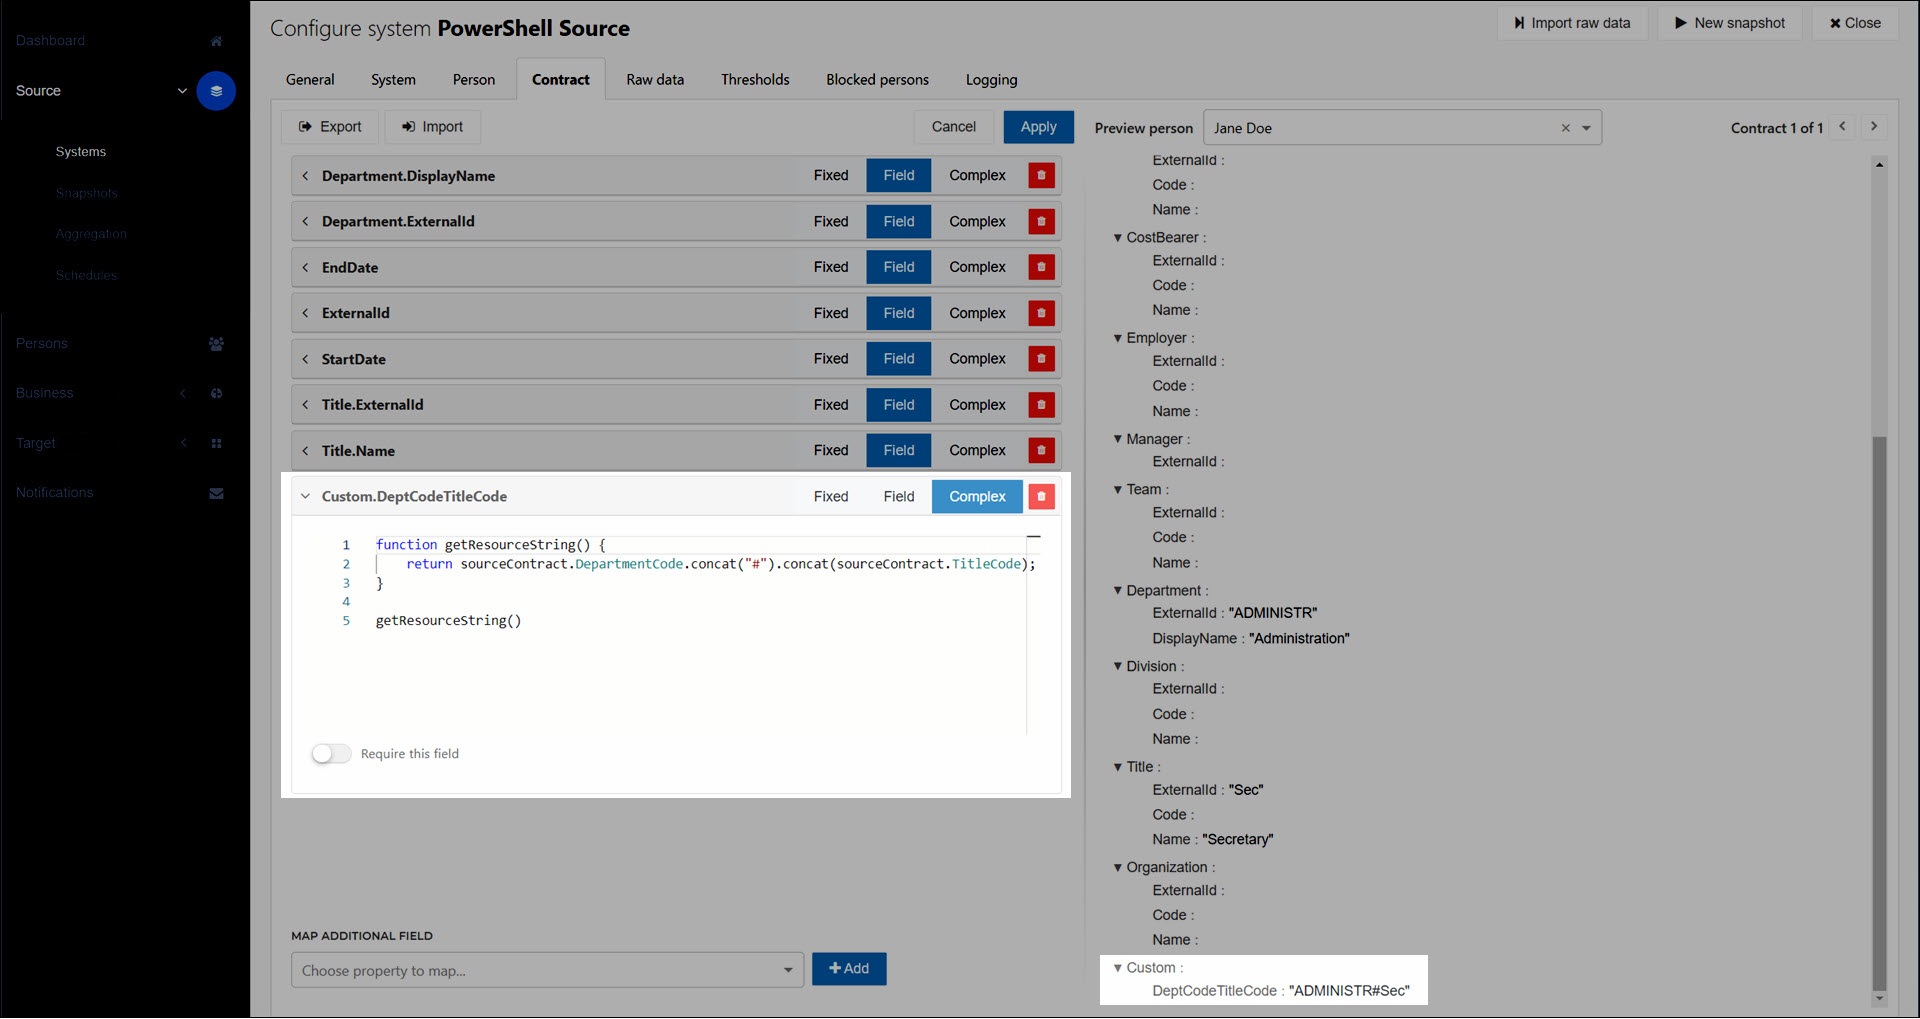Viewport: 1920px width, 1019px height.
Task: Set ExternalId mapping to Fixed
Action: pos(831,314)
